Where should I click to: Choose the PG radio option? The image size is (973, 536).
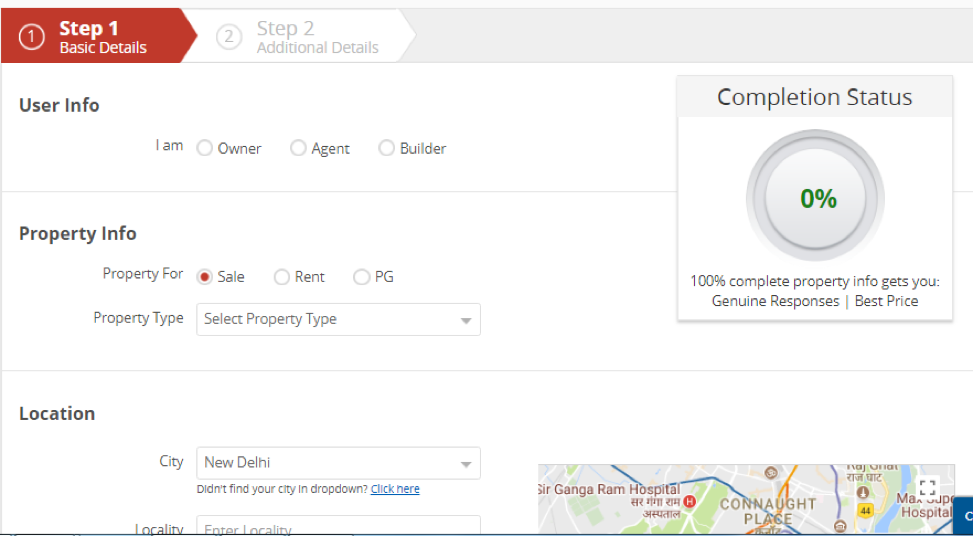click(362, 277)
